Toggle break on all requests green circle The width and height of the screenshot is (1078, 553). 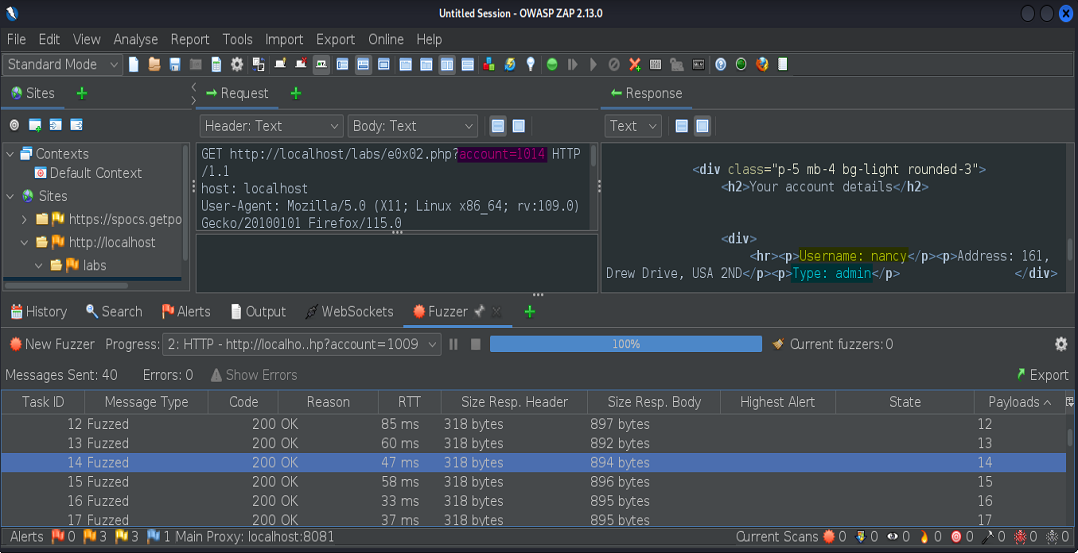point(551,65)
